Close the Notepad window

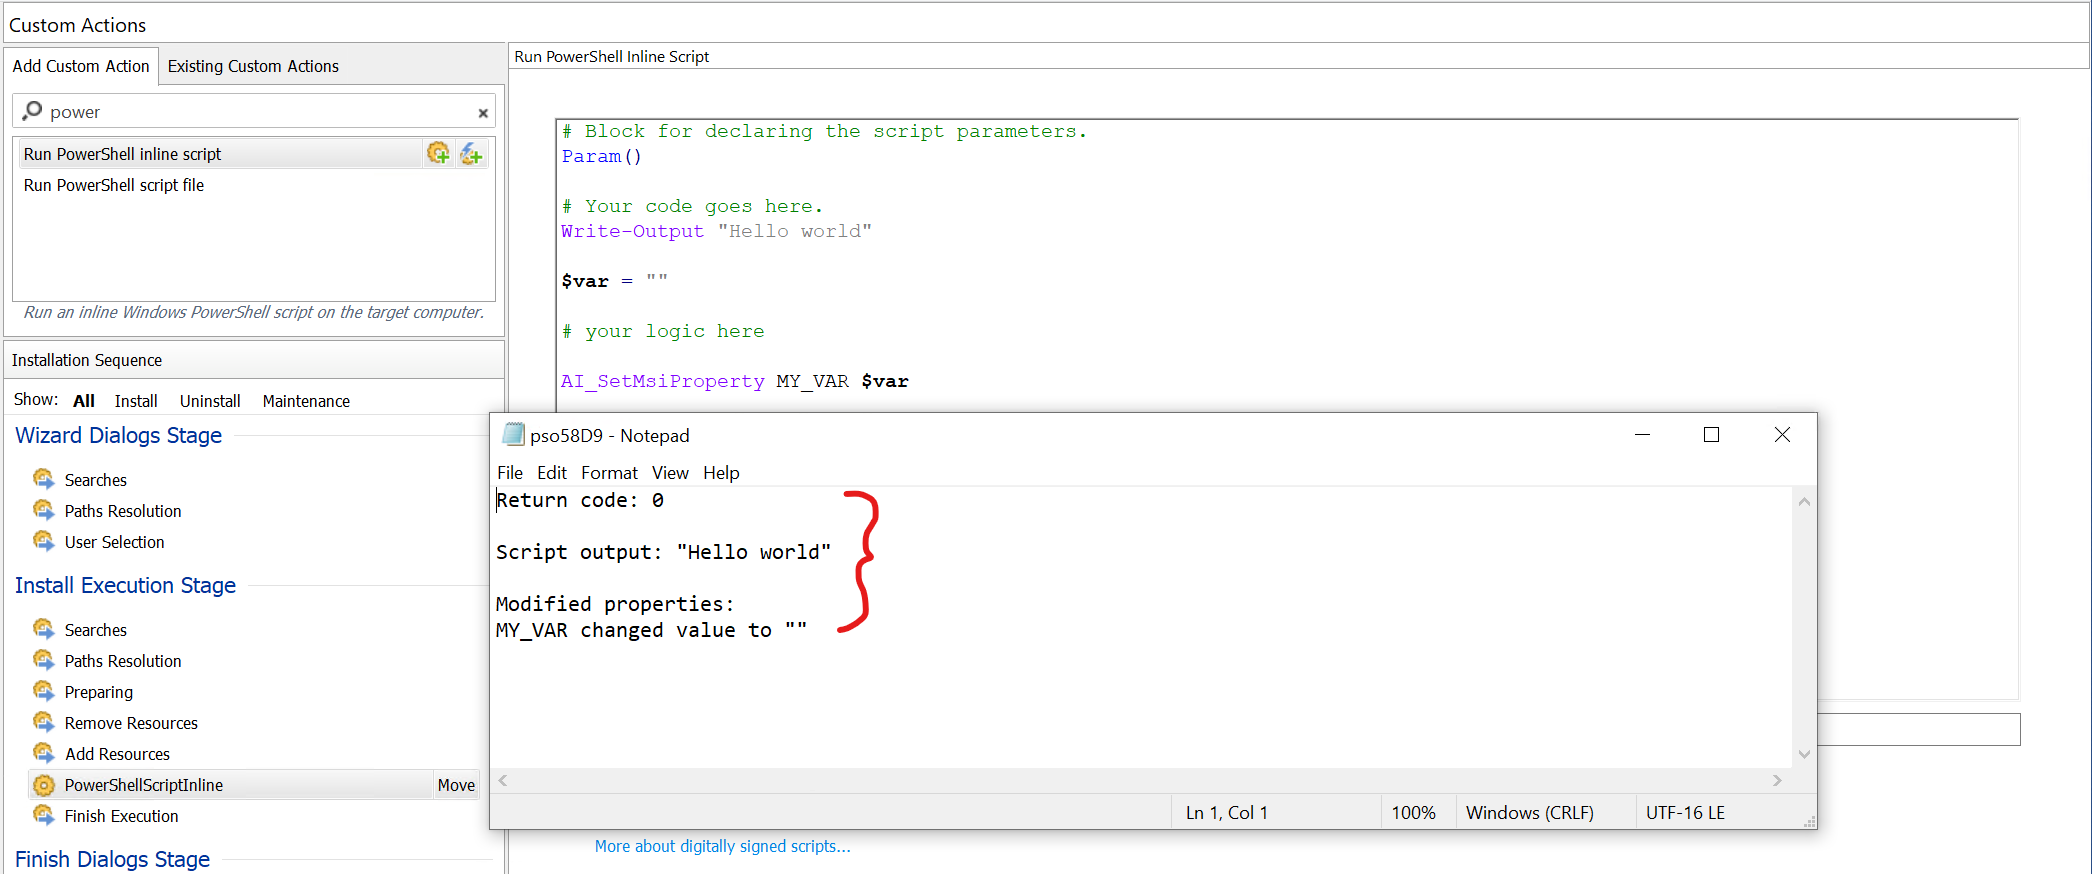1782,435
